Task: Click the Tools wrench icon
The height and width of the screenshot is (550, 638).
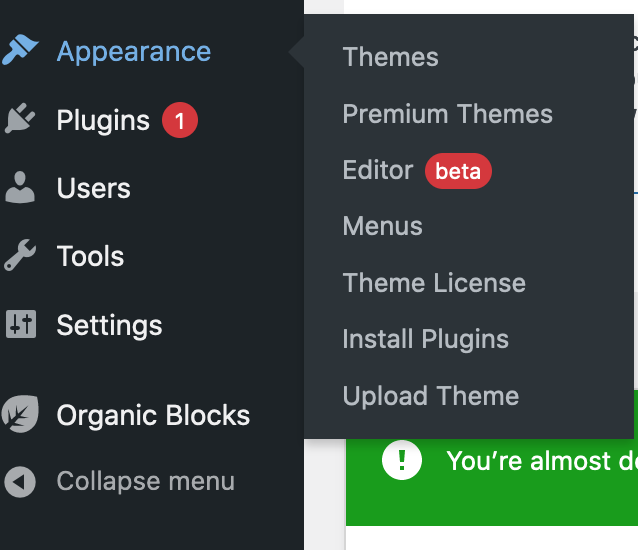Action: (20, 255)
